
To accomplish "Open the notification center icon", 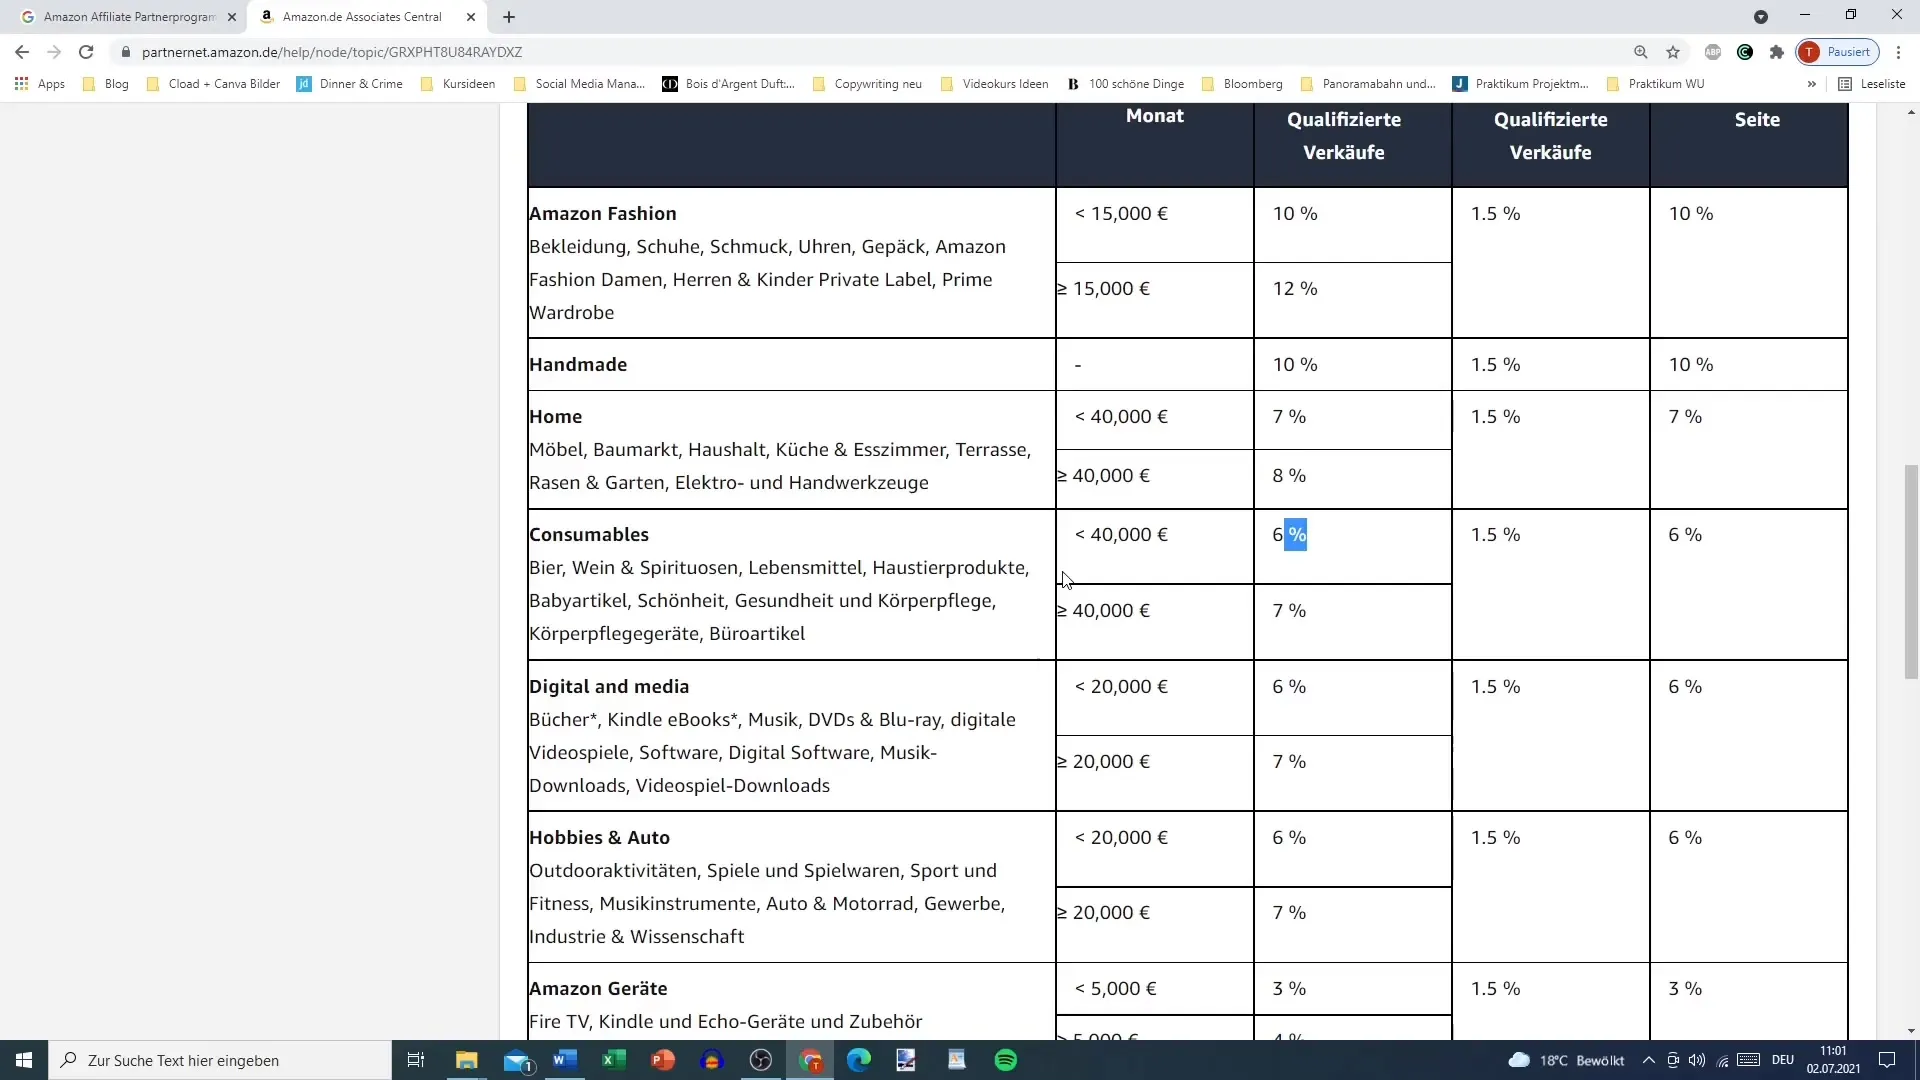I will [1887, 1060].
